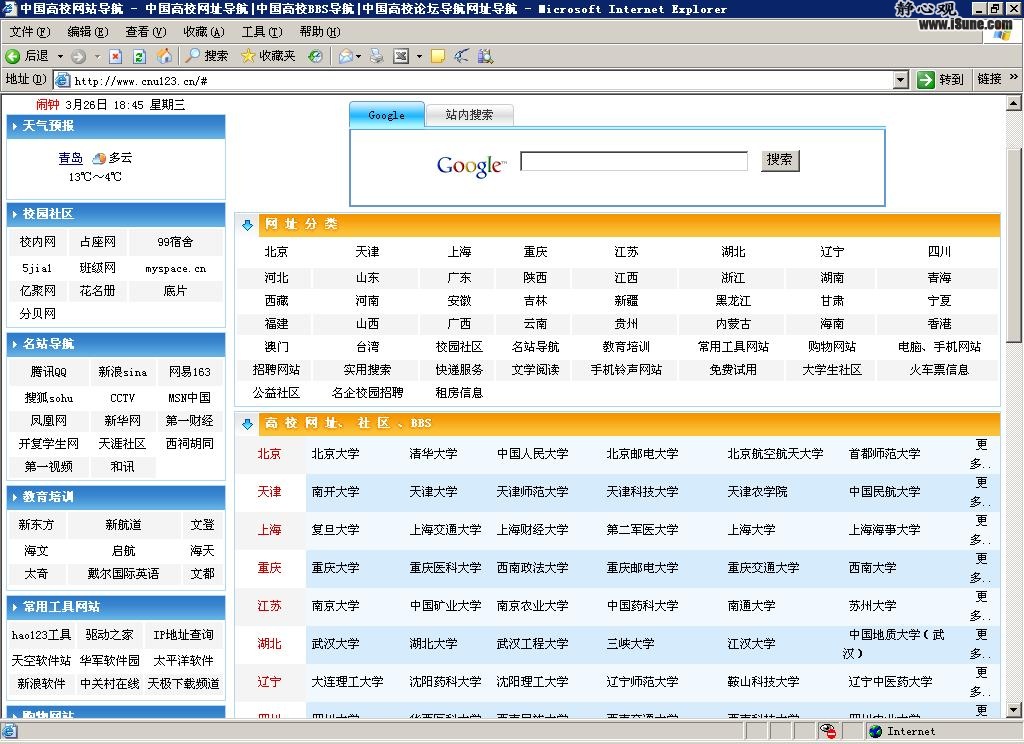
Task: Open the 清华大学 link
Action: coord(433,453)
